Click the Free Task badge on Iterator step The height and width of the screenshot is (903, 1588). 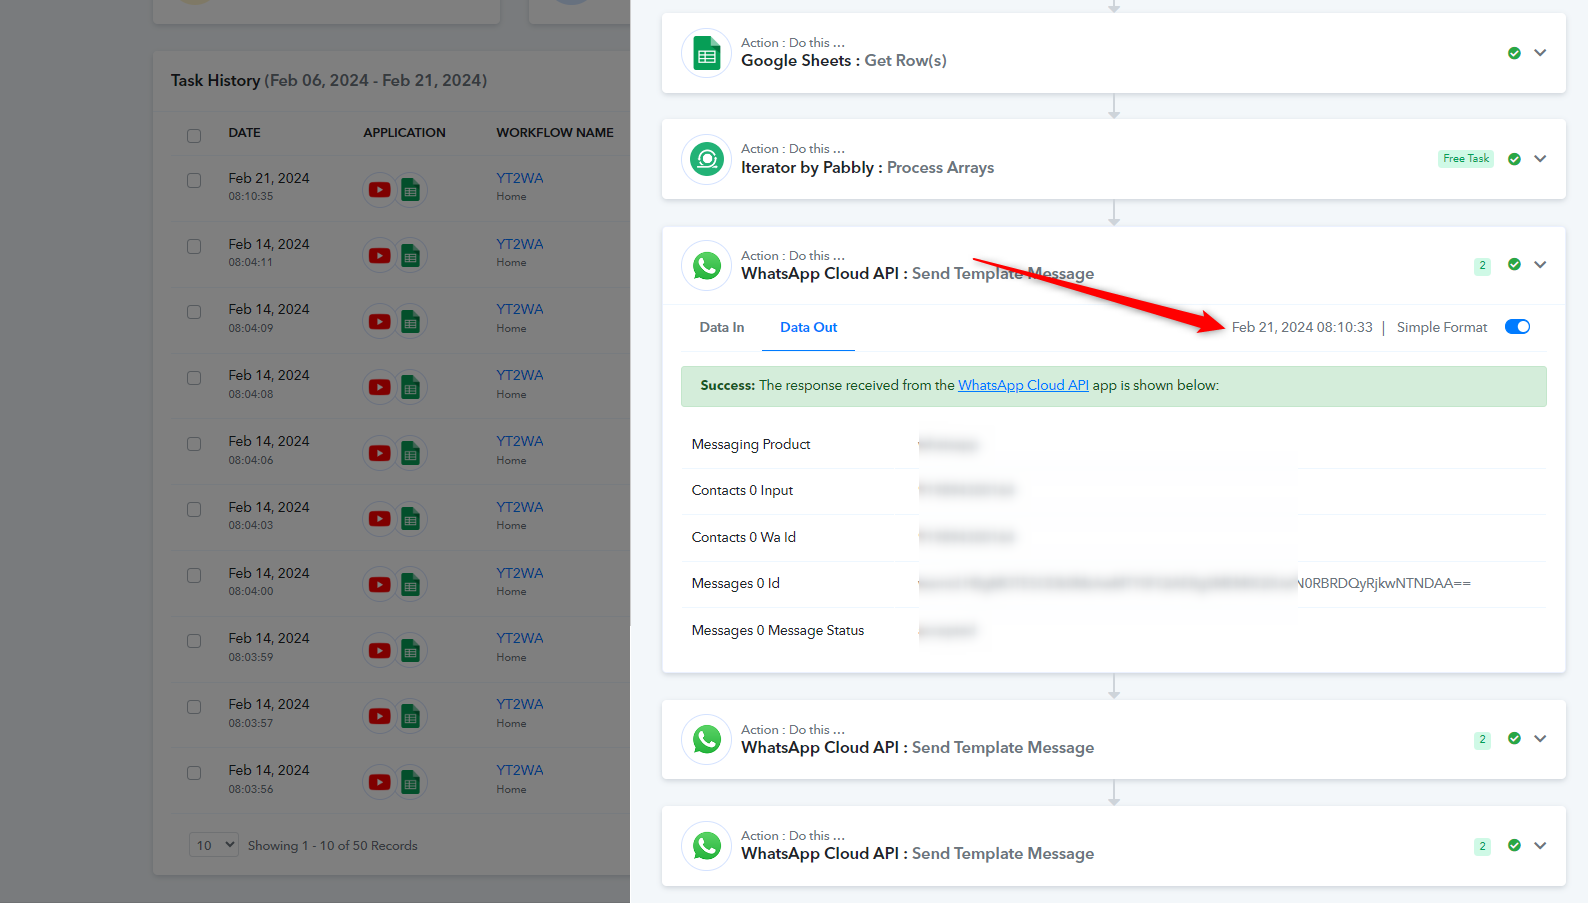pyautogui.click(x=1466, y=159)
